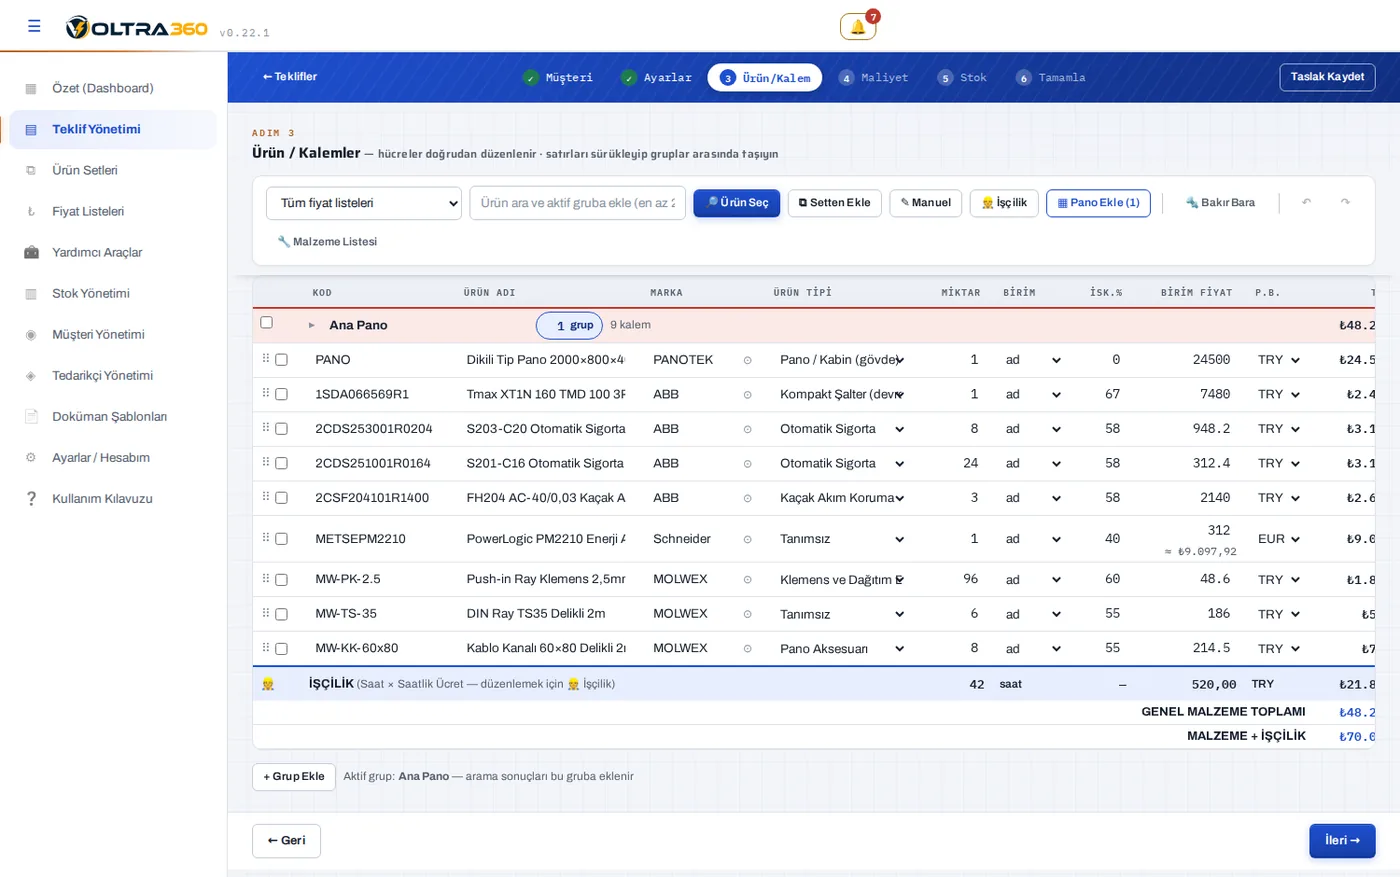Click the drag handle of the MW-KK-60x80 row
Image resolution: width=1400 pixels, height=877 pixels.
coord(266,647)
